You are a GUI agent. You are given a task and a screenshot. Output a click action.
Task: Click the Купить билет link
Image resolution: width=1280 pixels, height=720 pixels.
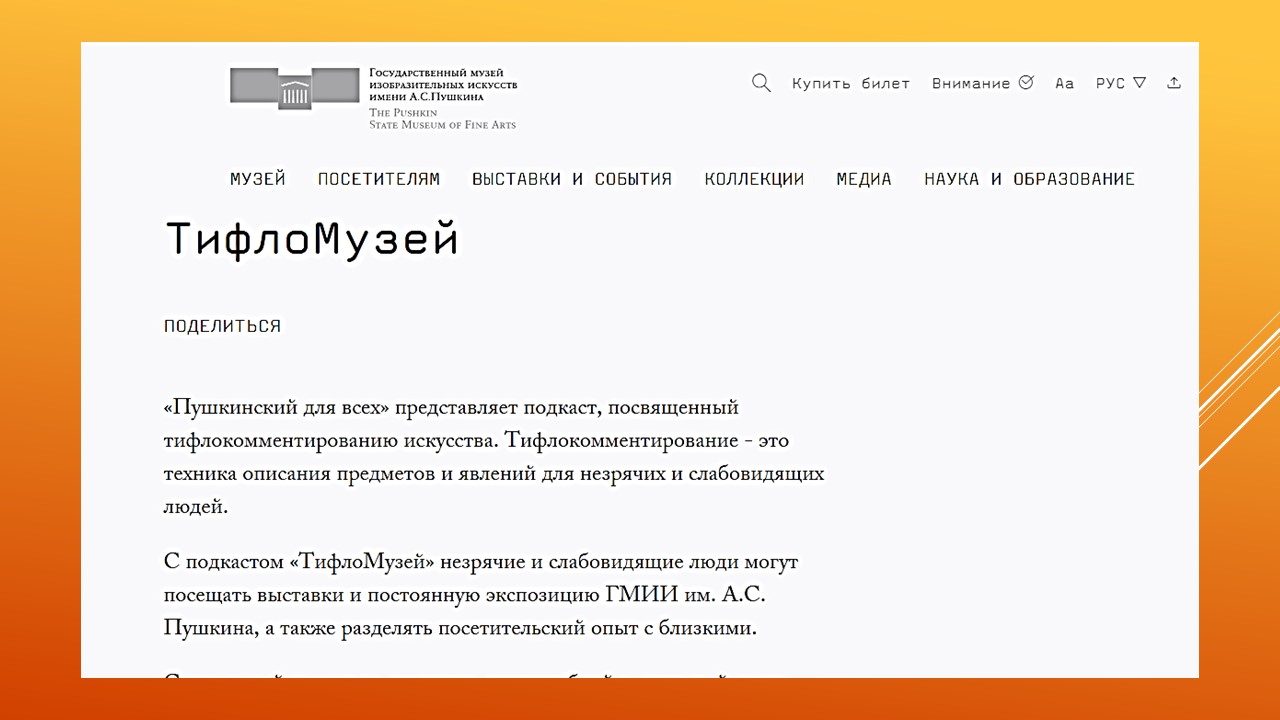click(851, 84)
